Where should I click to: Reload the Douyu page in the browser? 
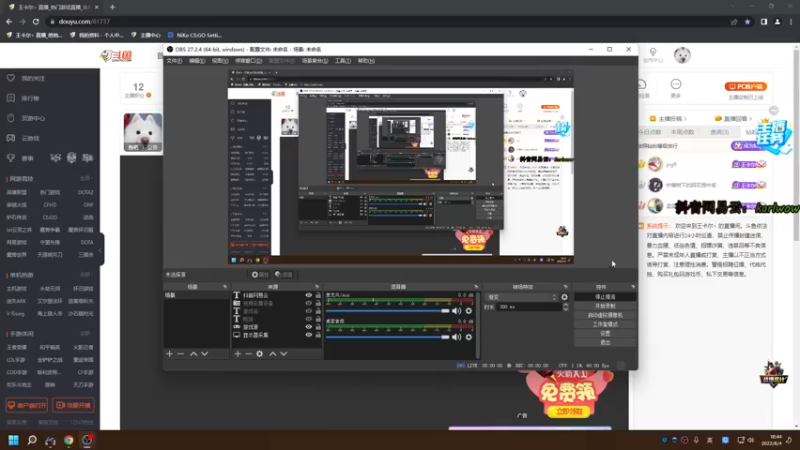[x=36, y=21]
